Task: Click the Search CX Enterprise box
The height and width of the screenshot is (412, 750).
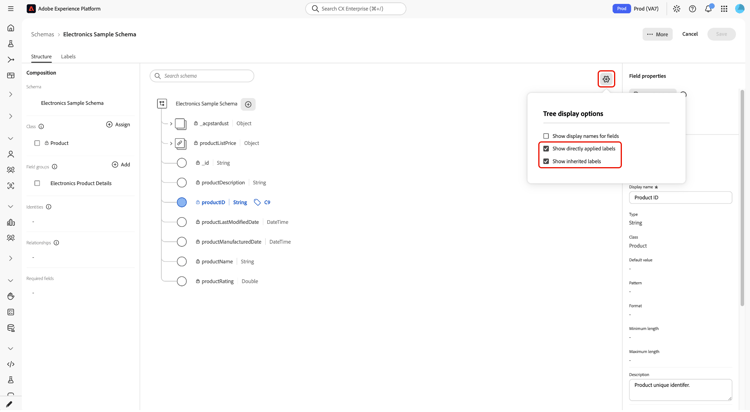Action: [355, 9]
